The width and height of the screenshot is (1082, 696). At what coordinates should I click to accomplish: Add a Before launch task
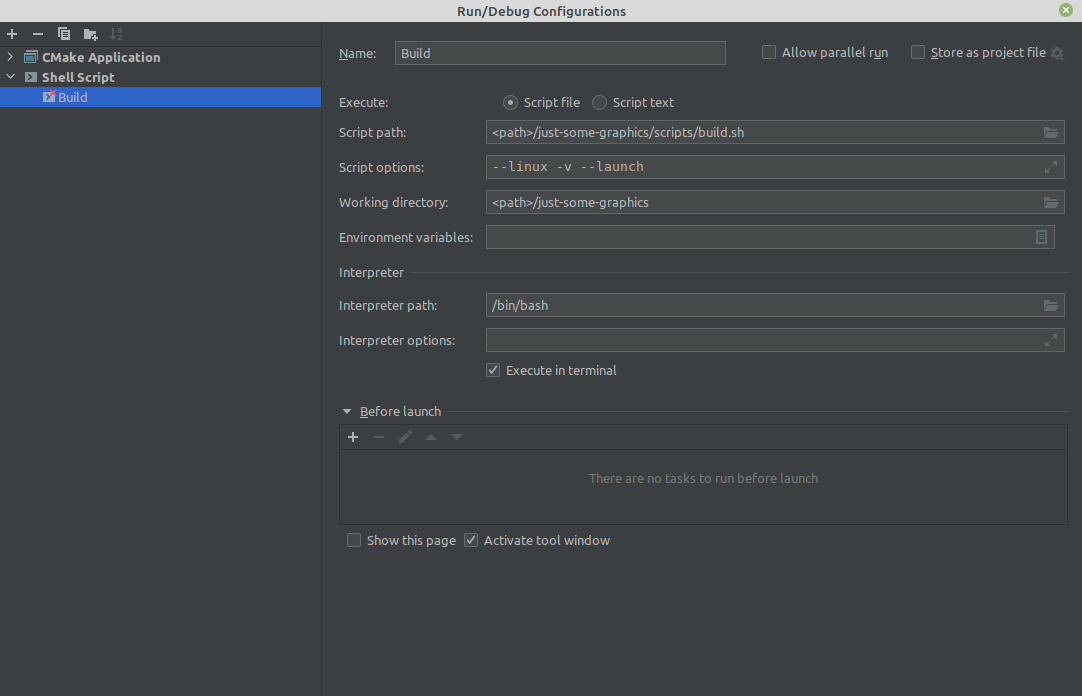pos(353,437)
